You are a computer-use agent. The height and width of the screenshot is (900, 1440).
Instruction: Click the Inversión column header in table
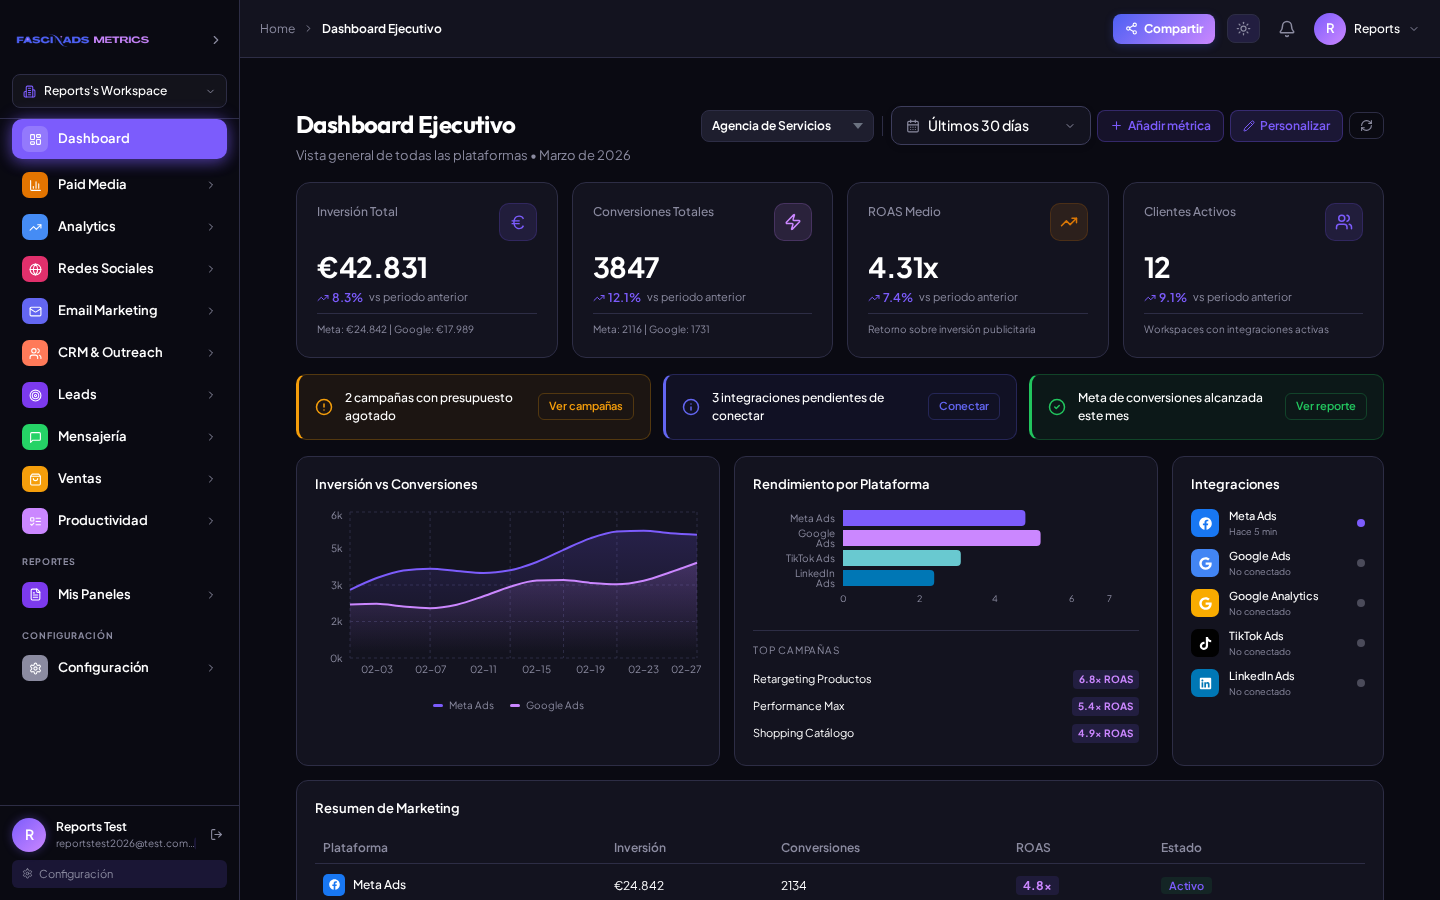click(640, 848)
